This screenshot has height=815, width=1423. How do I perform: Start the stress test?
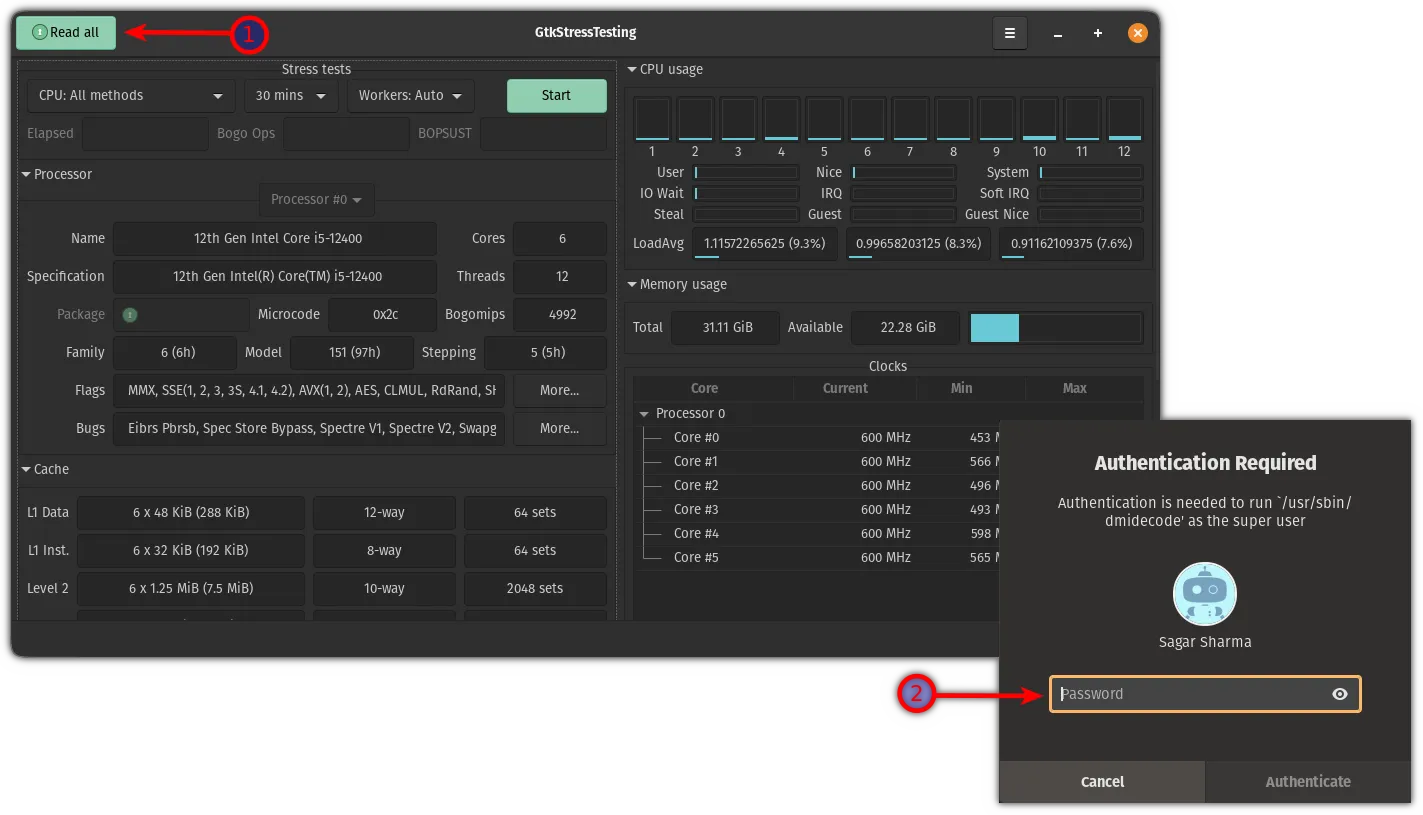click(x=556, y=96)
